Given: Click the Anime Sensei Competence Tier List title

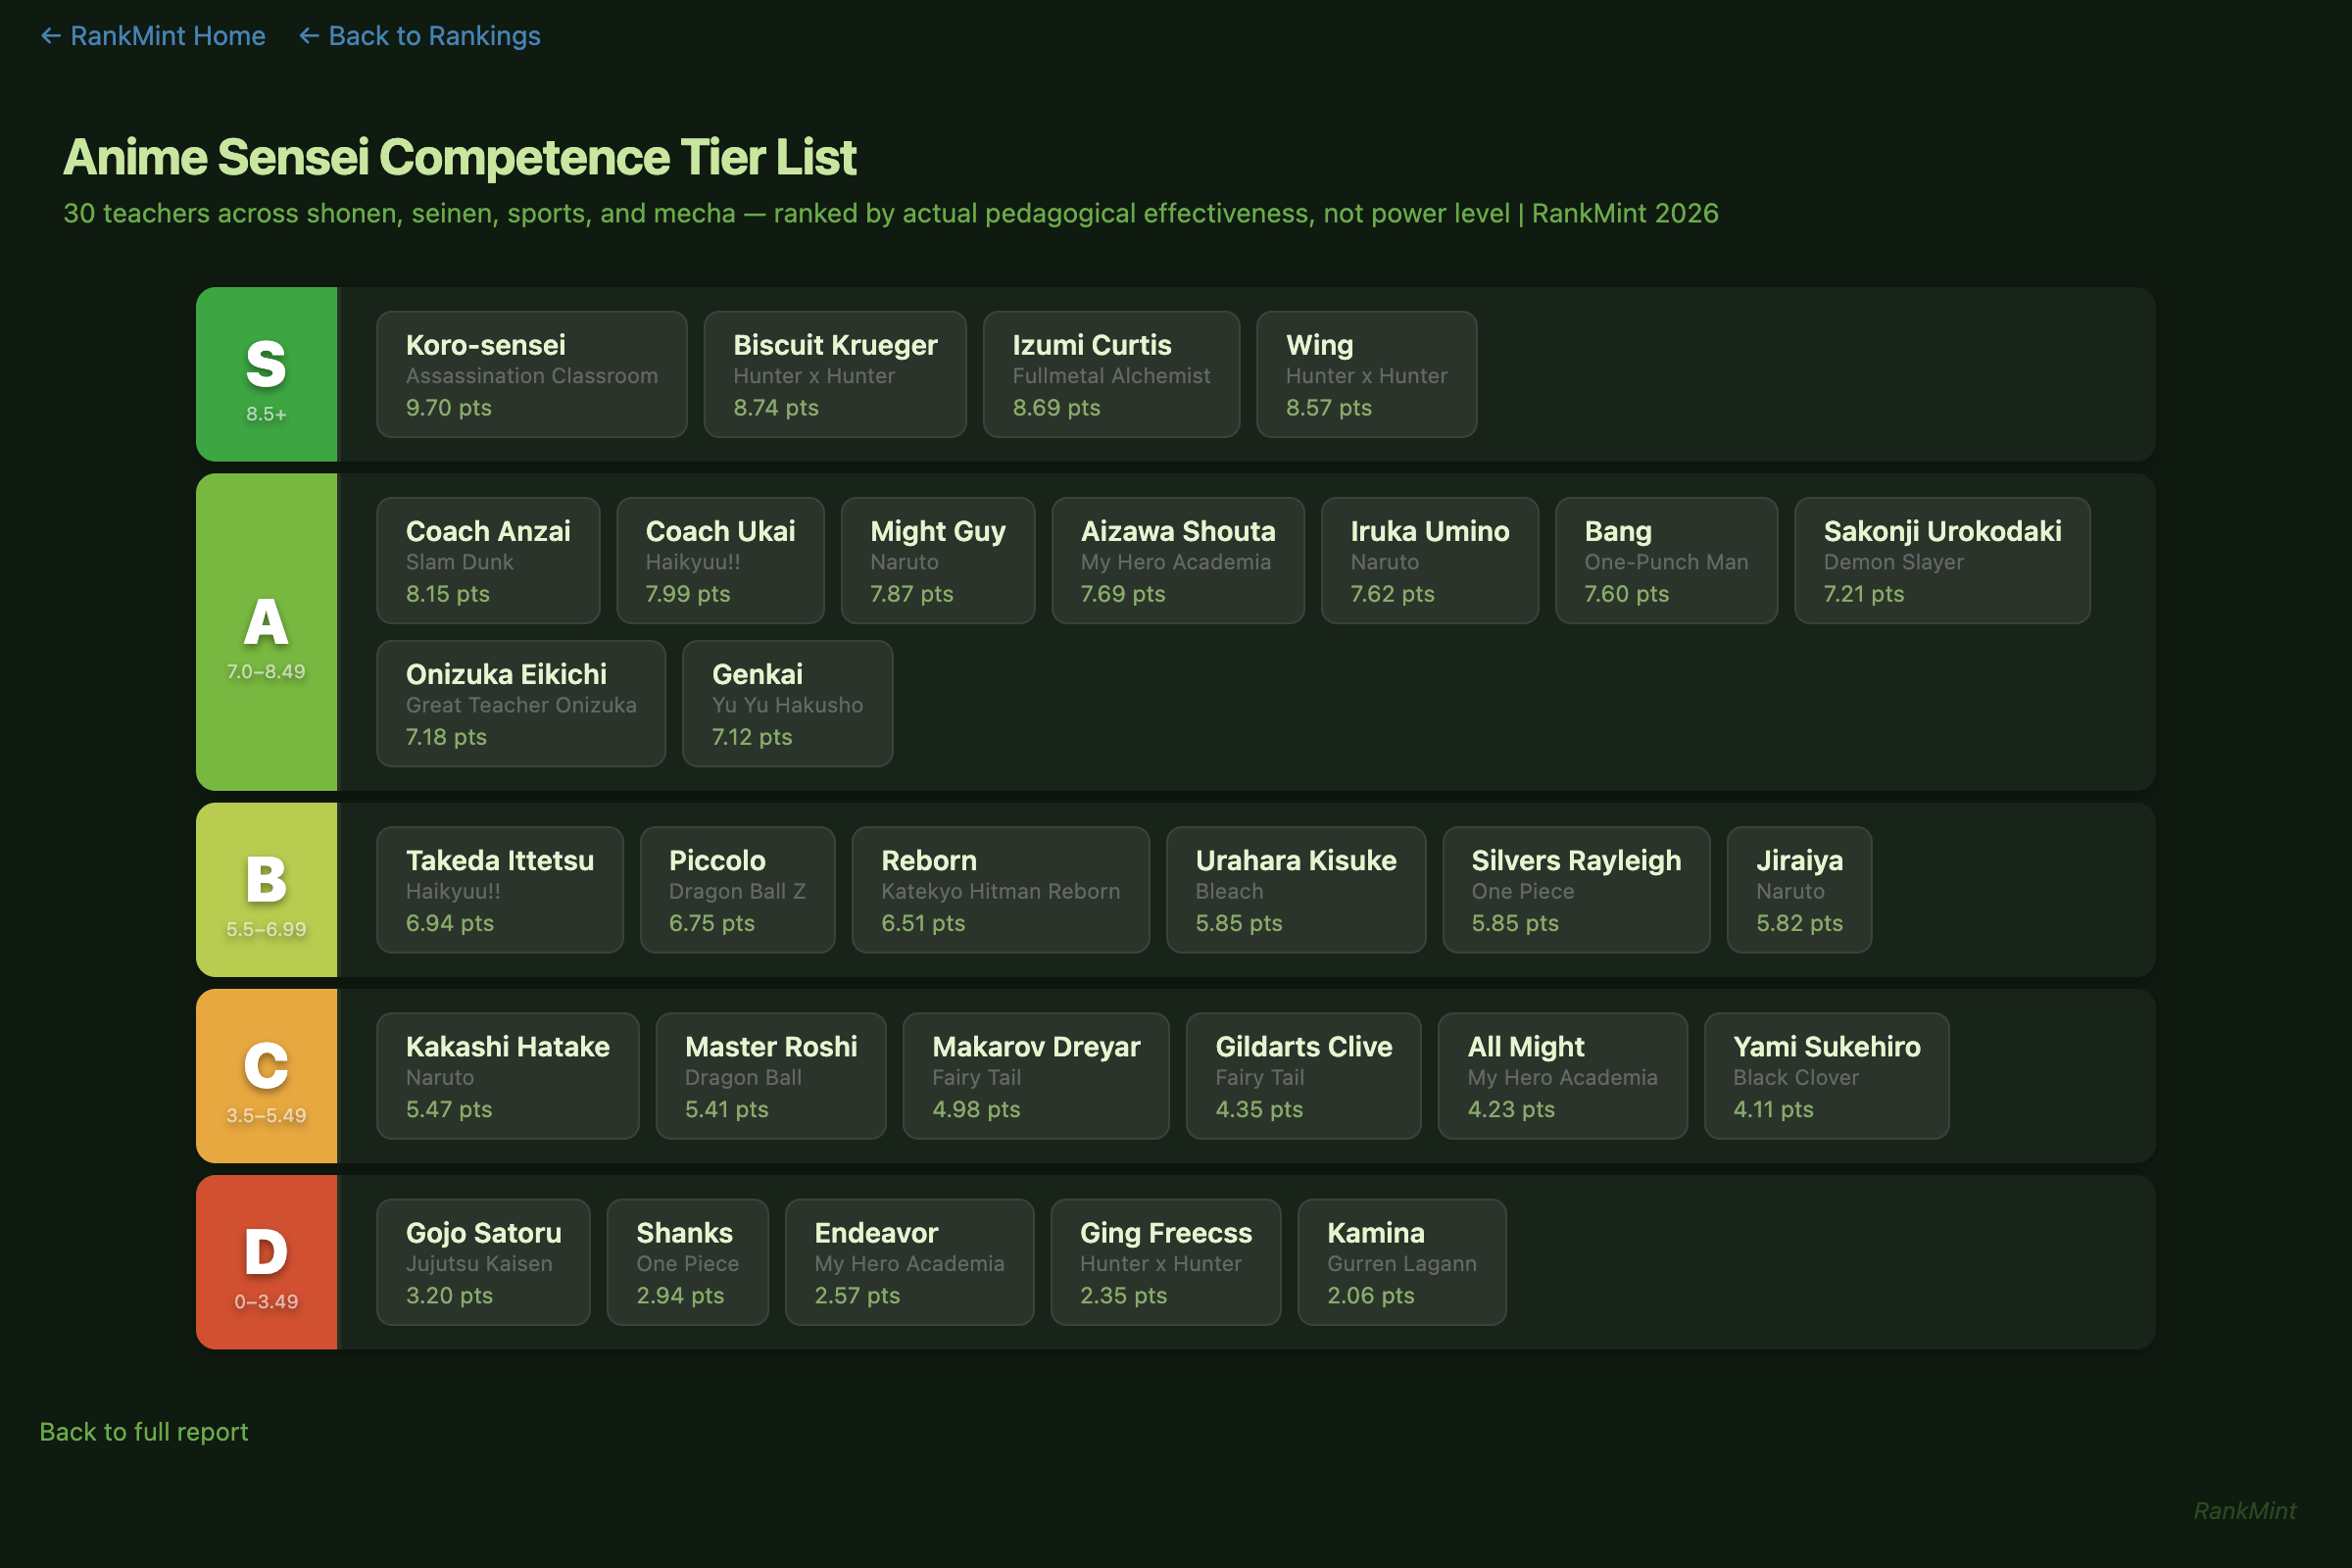Looking at the screenshot, I should [460, 156].
